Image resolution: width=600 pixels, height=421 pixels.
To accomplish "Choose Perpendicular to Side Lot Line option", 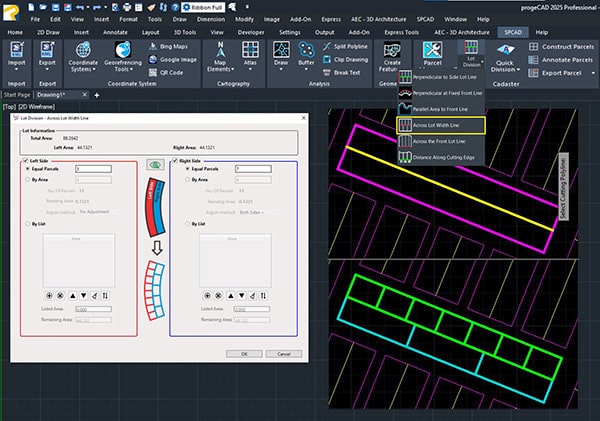I will point(441,77).
